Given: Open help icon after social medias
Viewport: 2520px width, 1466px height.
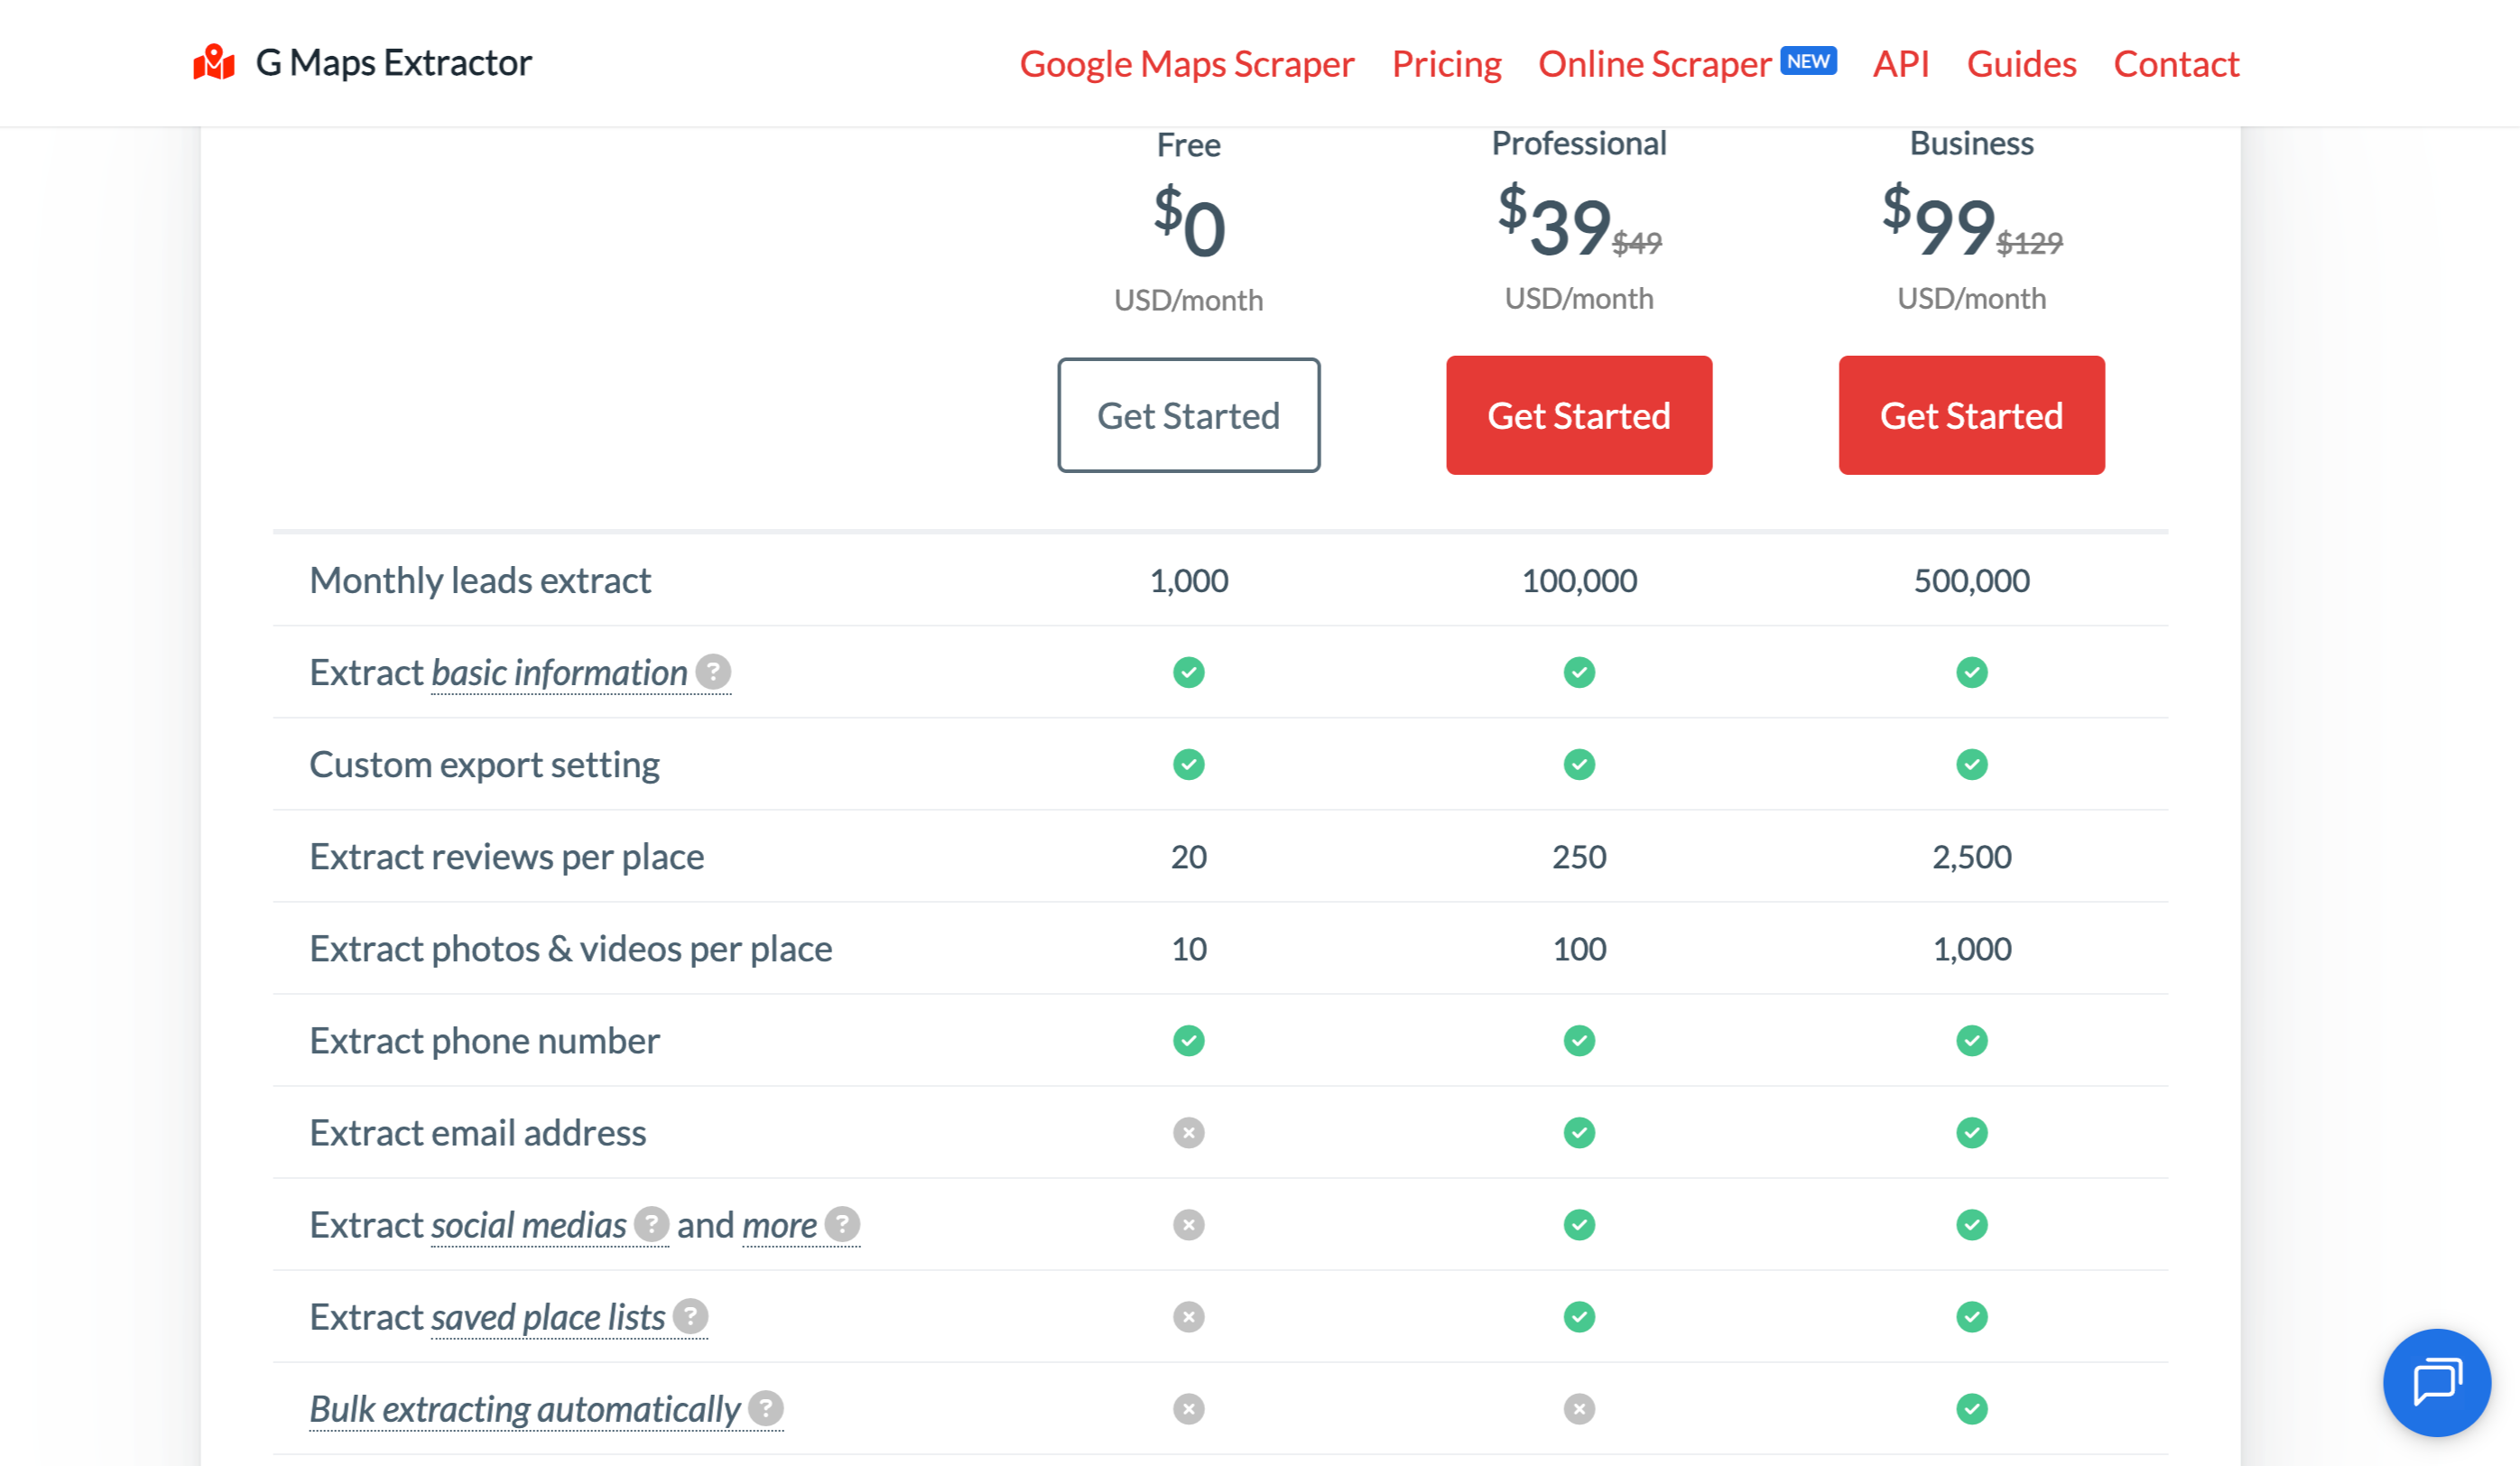Looking at the screenshot, I should 651,1224.
